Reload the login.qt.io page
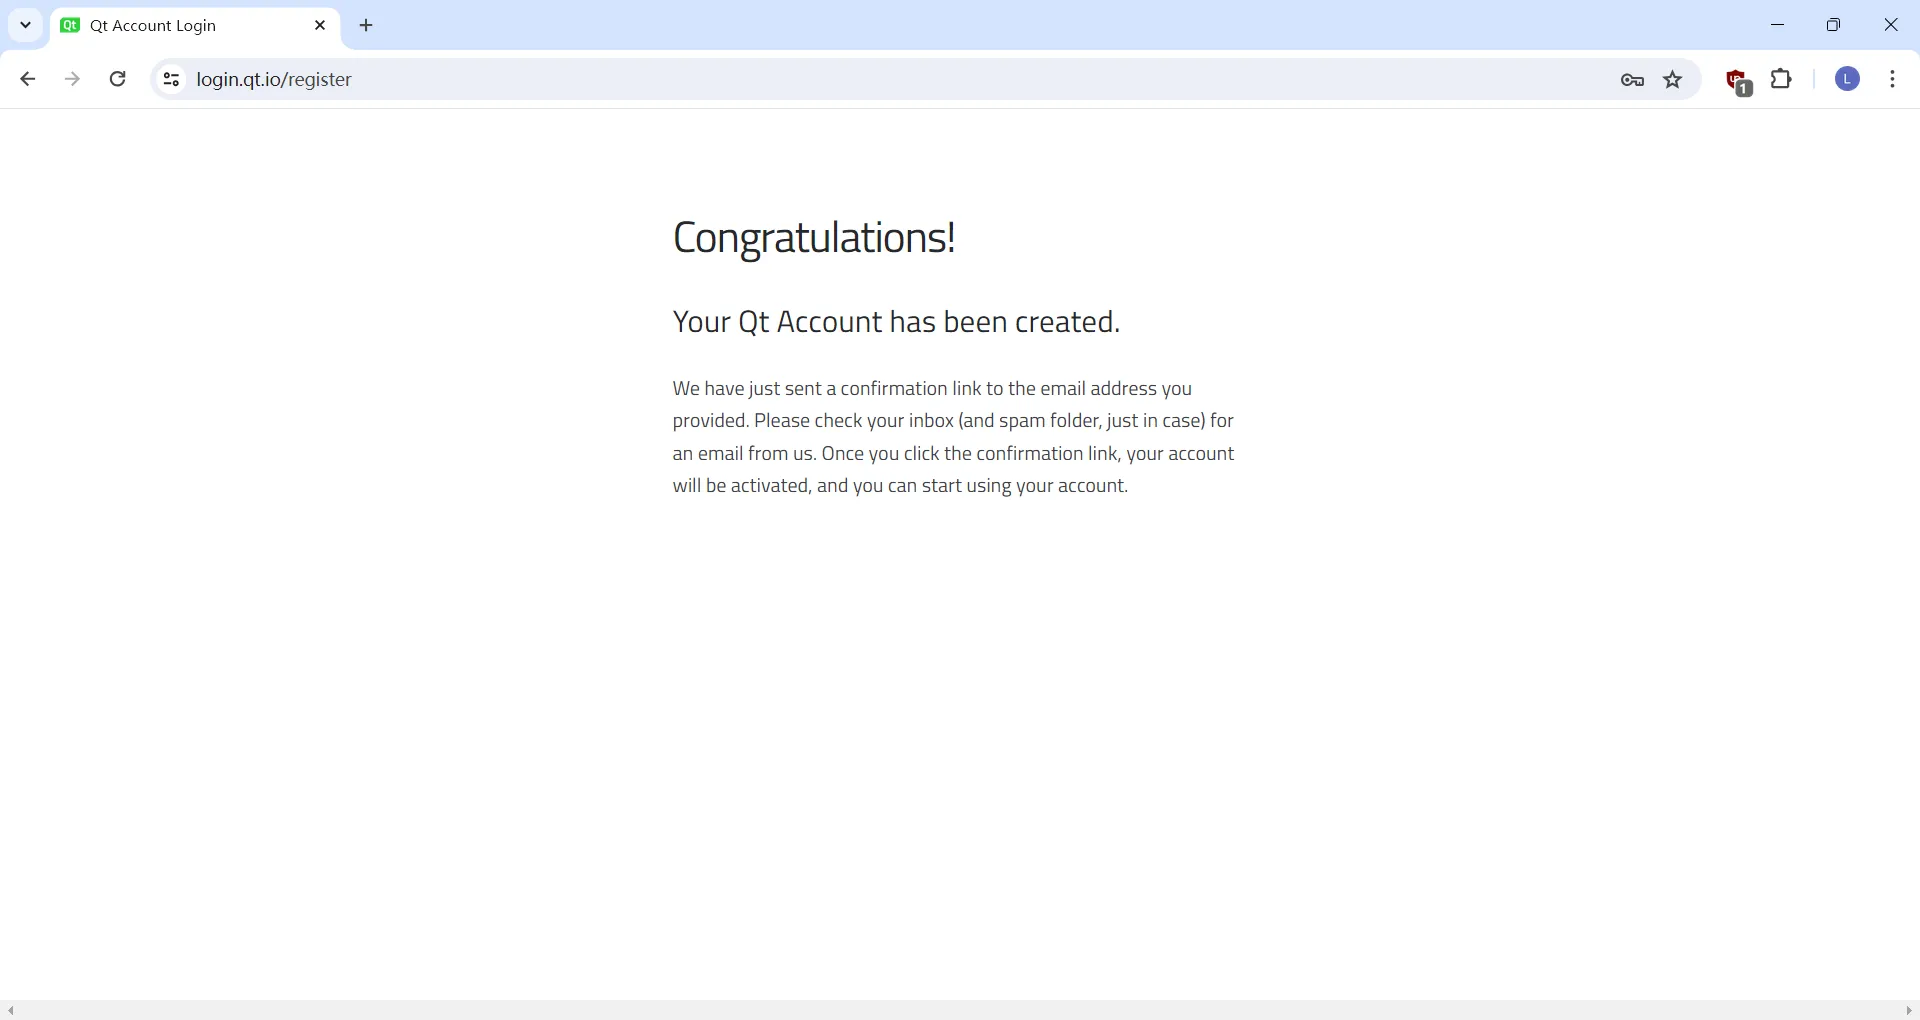The width and height of the screenshot is (1920, 1020). pyautogui.click(x=119, y=80)
